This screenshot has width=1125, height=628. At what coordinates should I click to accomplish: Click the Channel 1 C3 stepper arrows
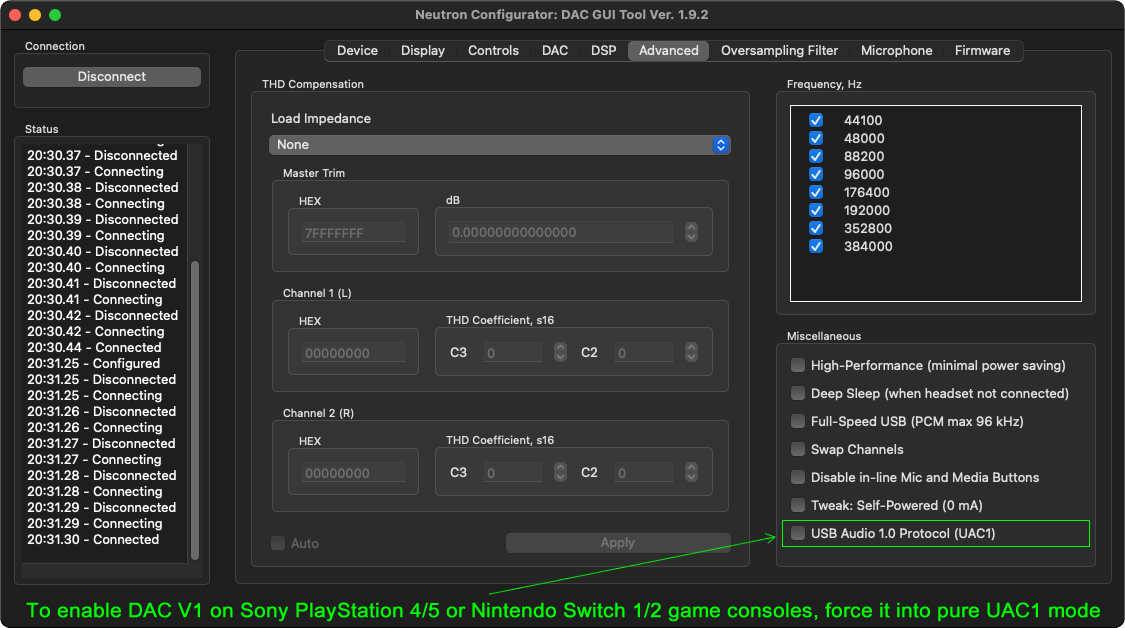(x=560, y=352)
